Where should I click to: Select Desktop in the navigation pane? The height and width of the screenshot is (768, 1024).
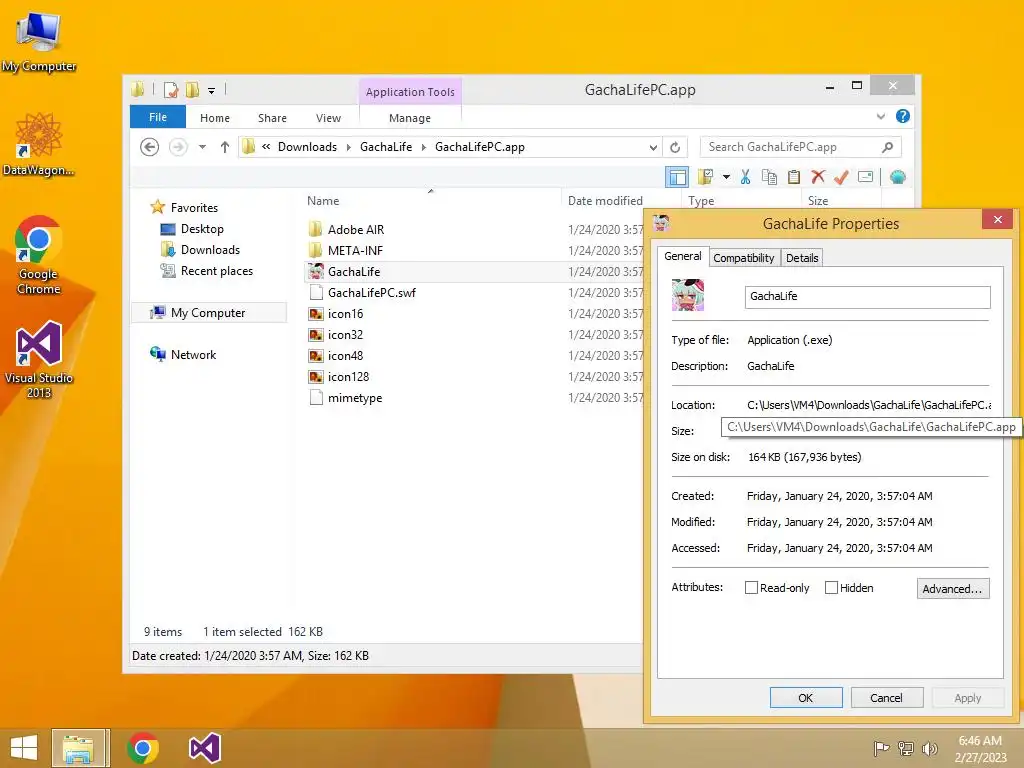[202, 229]
